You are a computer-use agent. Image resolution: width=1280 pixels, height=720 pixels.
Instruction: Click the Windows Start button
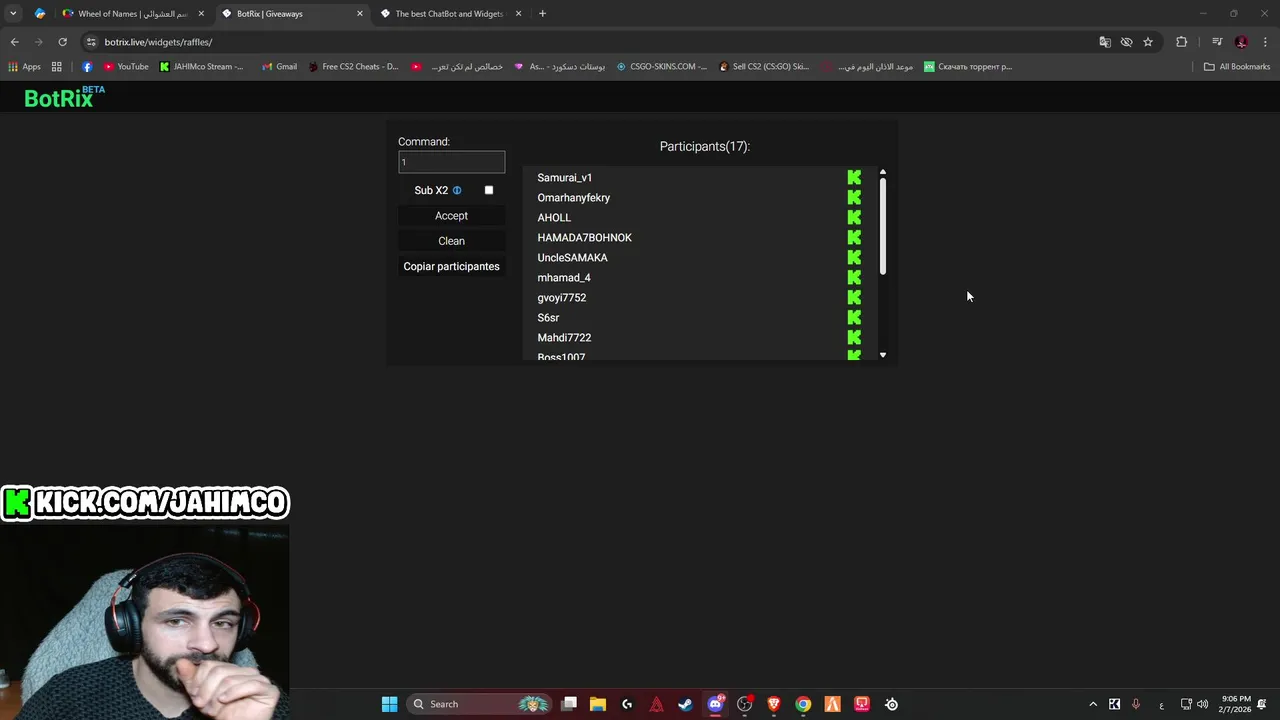click(x=389, y=704)
